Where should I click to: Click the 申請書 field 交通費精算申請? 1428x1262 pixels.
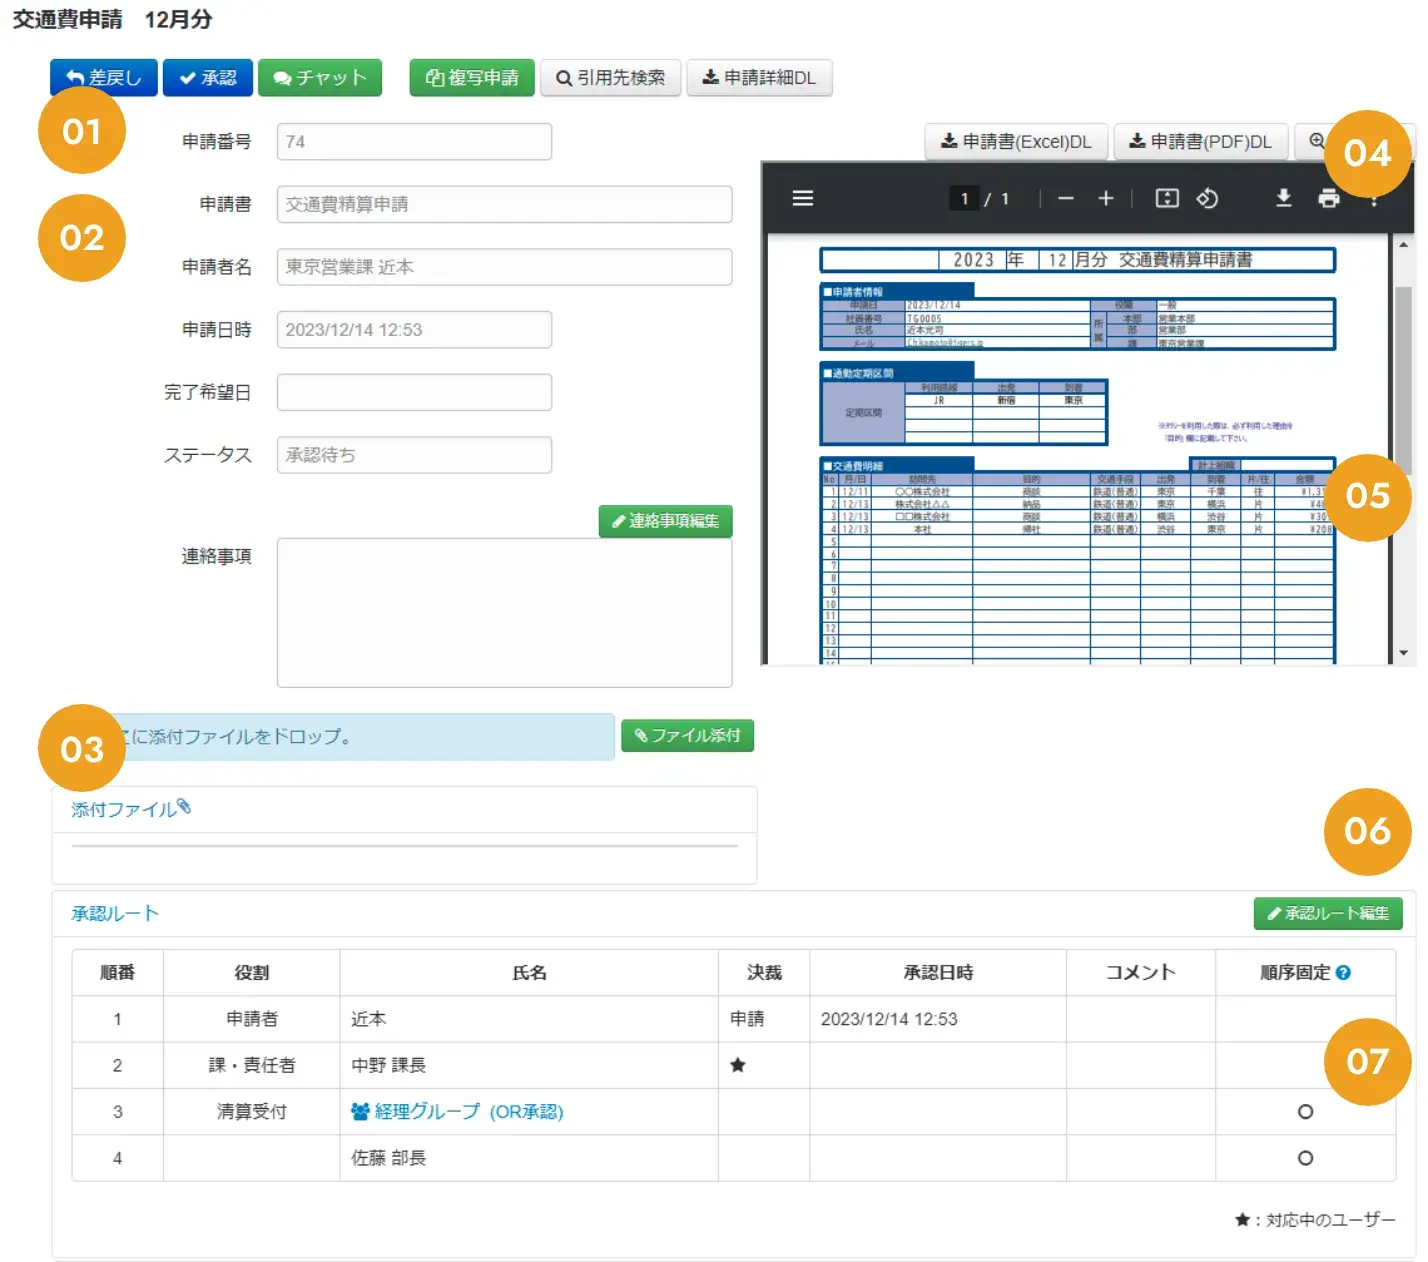(504, 204)
